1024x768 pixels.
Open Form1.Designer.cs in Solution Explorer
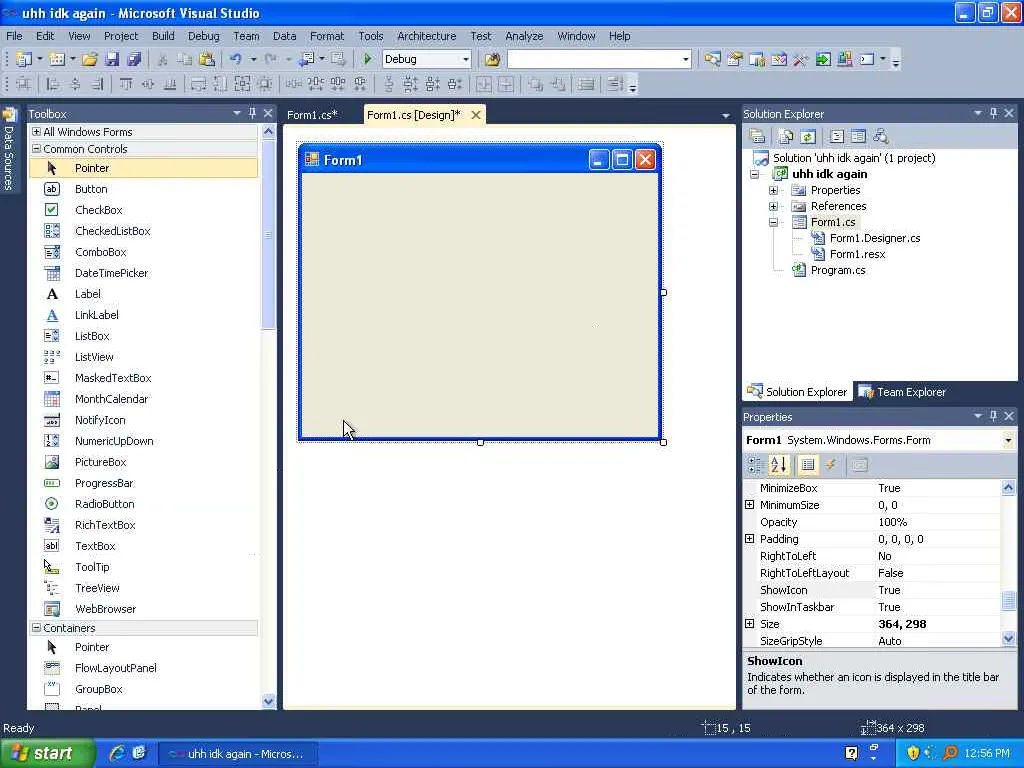874,238
